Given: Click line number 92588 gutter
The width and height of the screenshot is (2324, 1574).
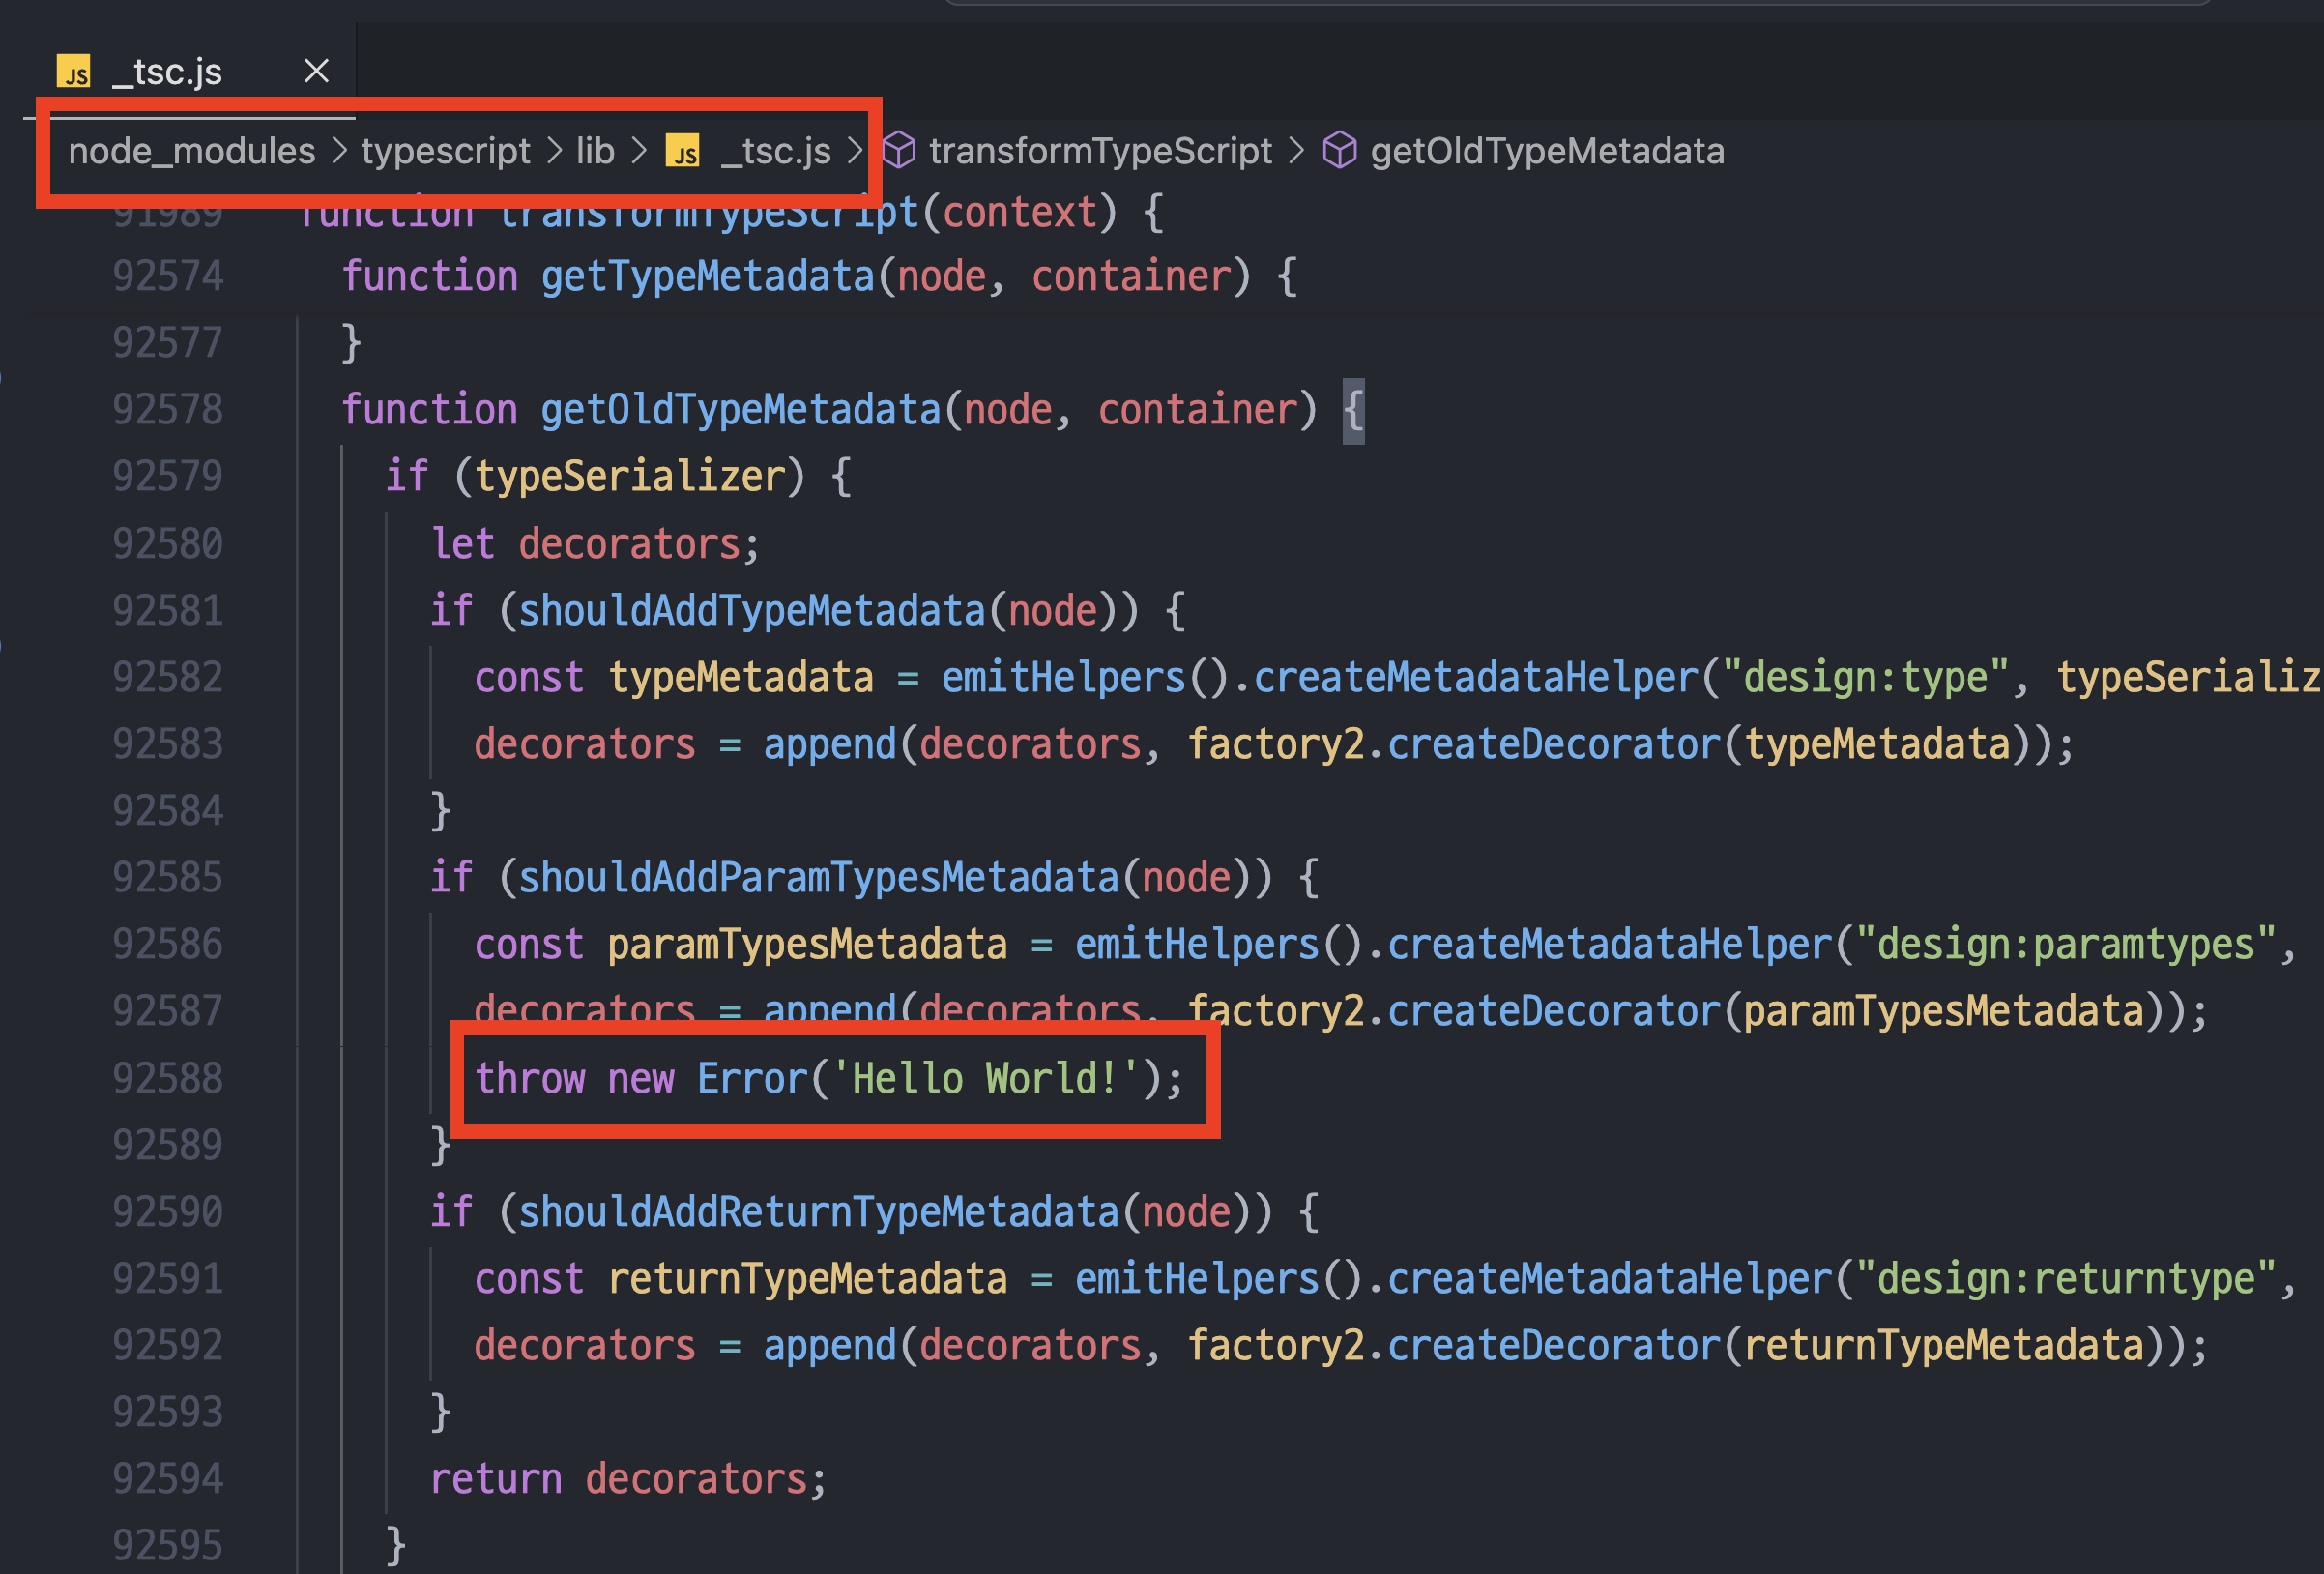Looking at the screenshot, I should 167,1078.
